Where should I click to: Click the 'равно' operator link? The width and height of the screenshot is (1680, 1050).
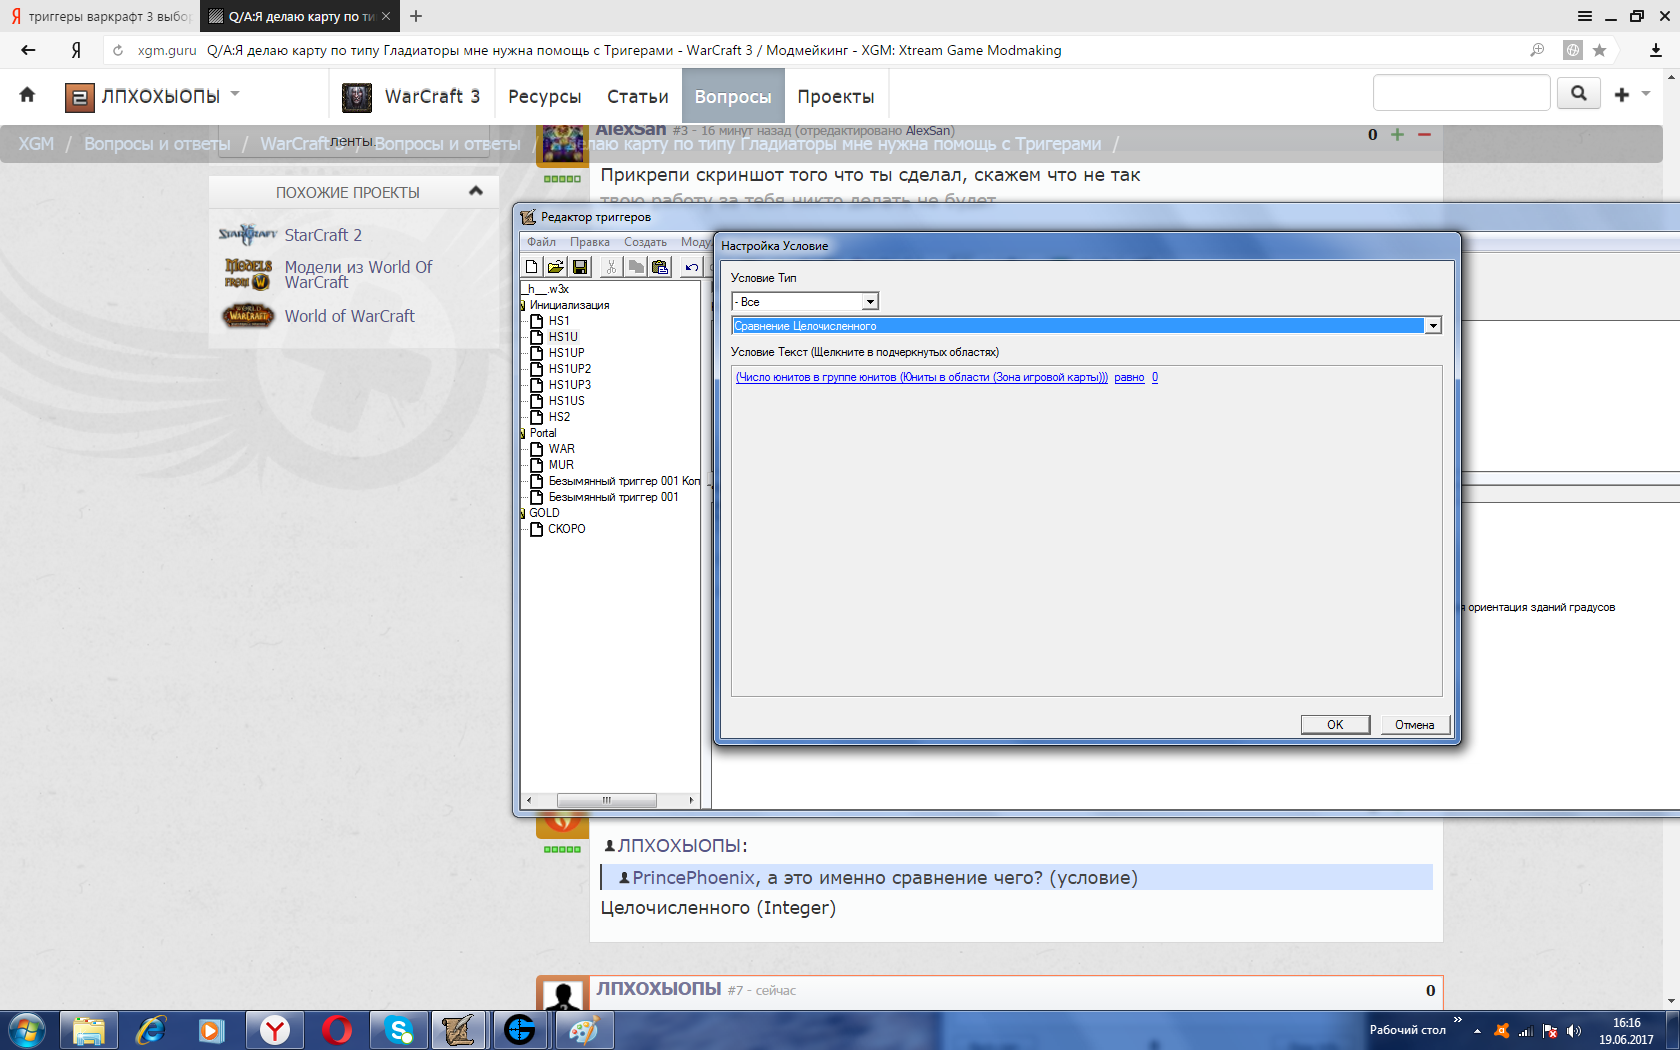tap(1129, 377)
